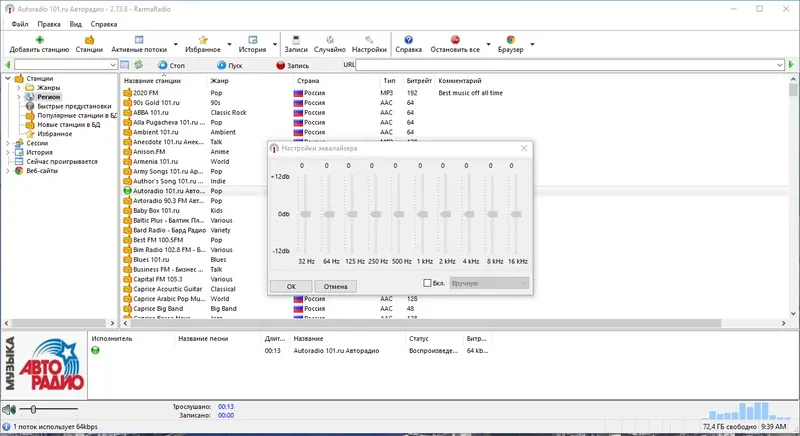Click the 1 kHz equalizer slider
800x436 pixels.
[422, 214]
